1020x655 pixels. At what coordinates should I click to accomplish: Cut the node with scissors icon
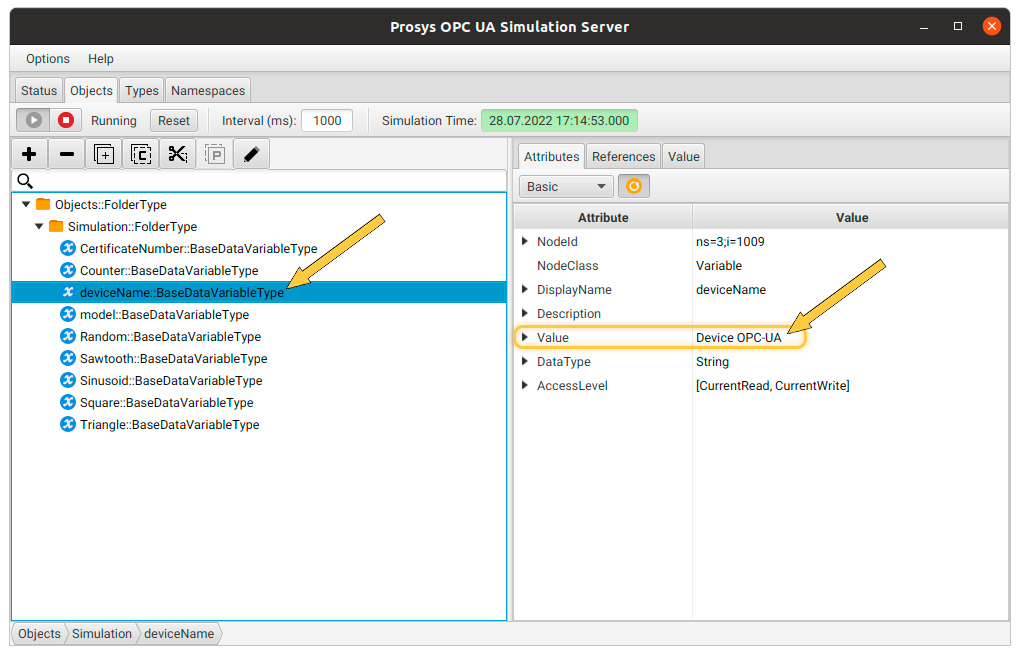[178, 154]
